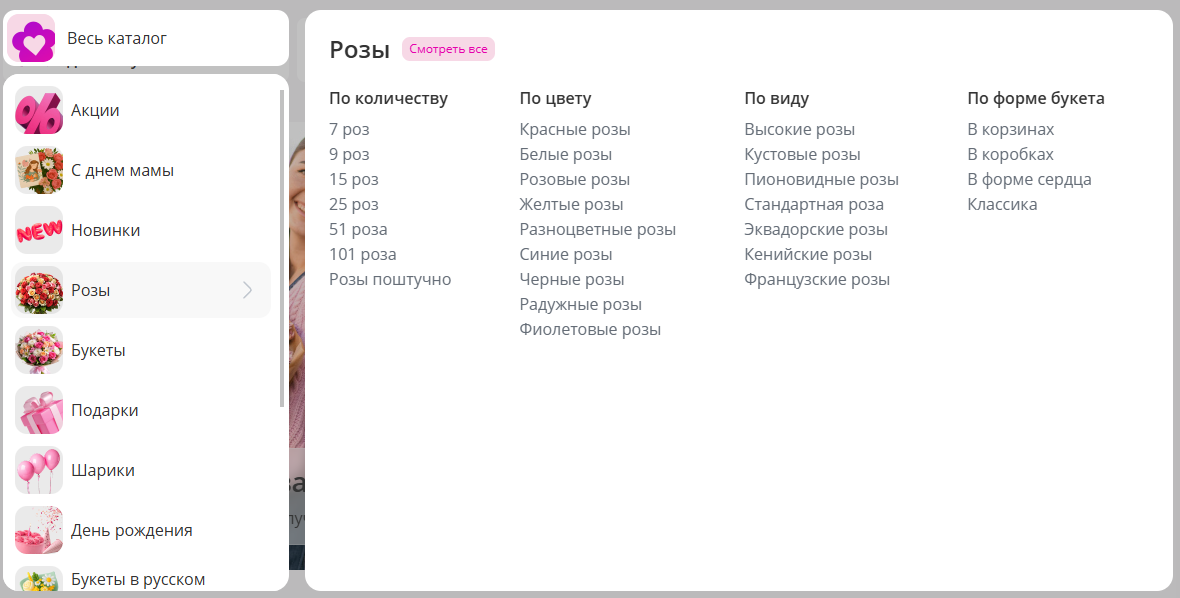Viewport: 1180px width, 598px height.
Task: Expand the Розы submenu chevron arrow
Action: click(248, 290)
